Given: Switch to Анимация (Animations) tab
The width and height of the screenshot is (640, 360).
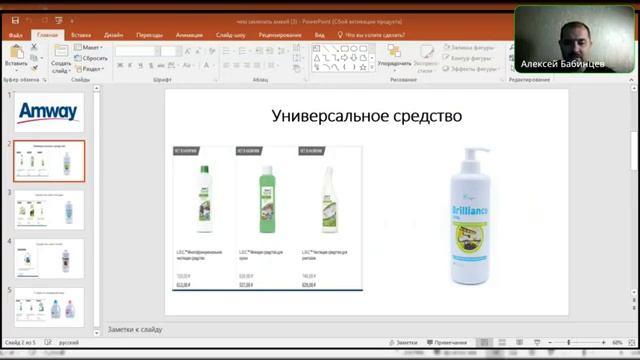Looking at the screenshot, I should click(x=189, y=35).
